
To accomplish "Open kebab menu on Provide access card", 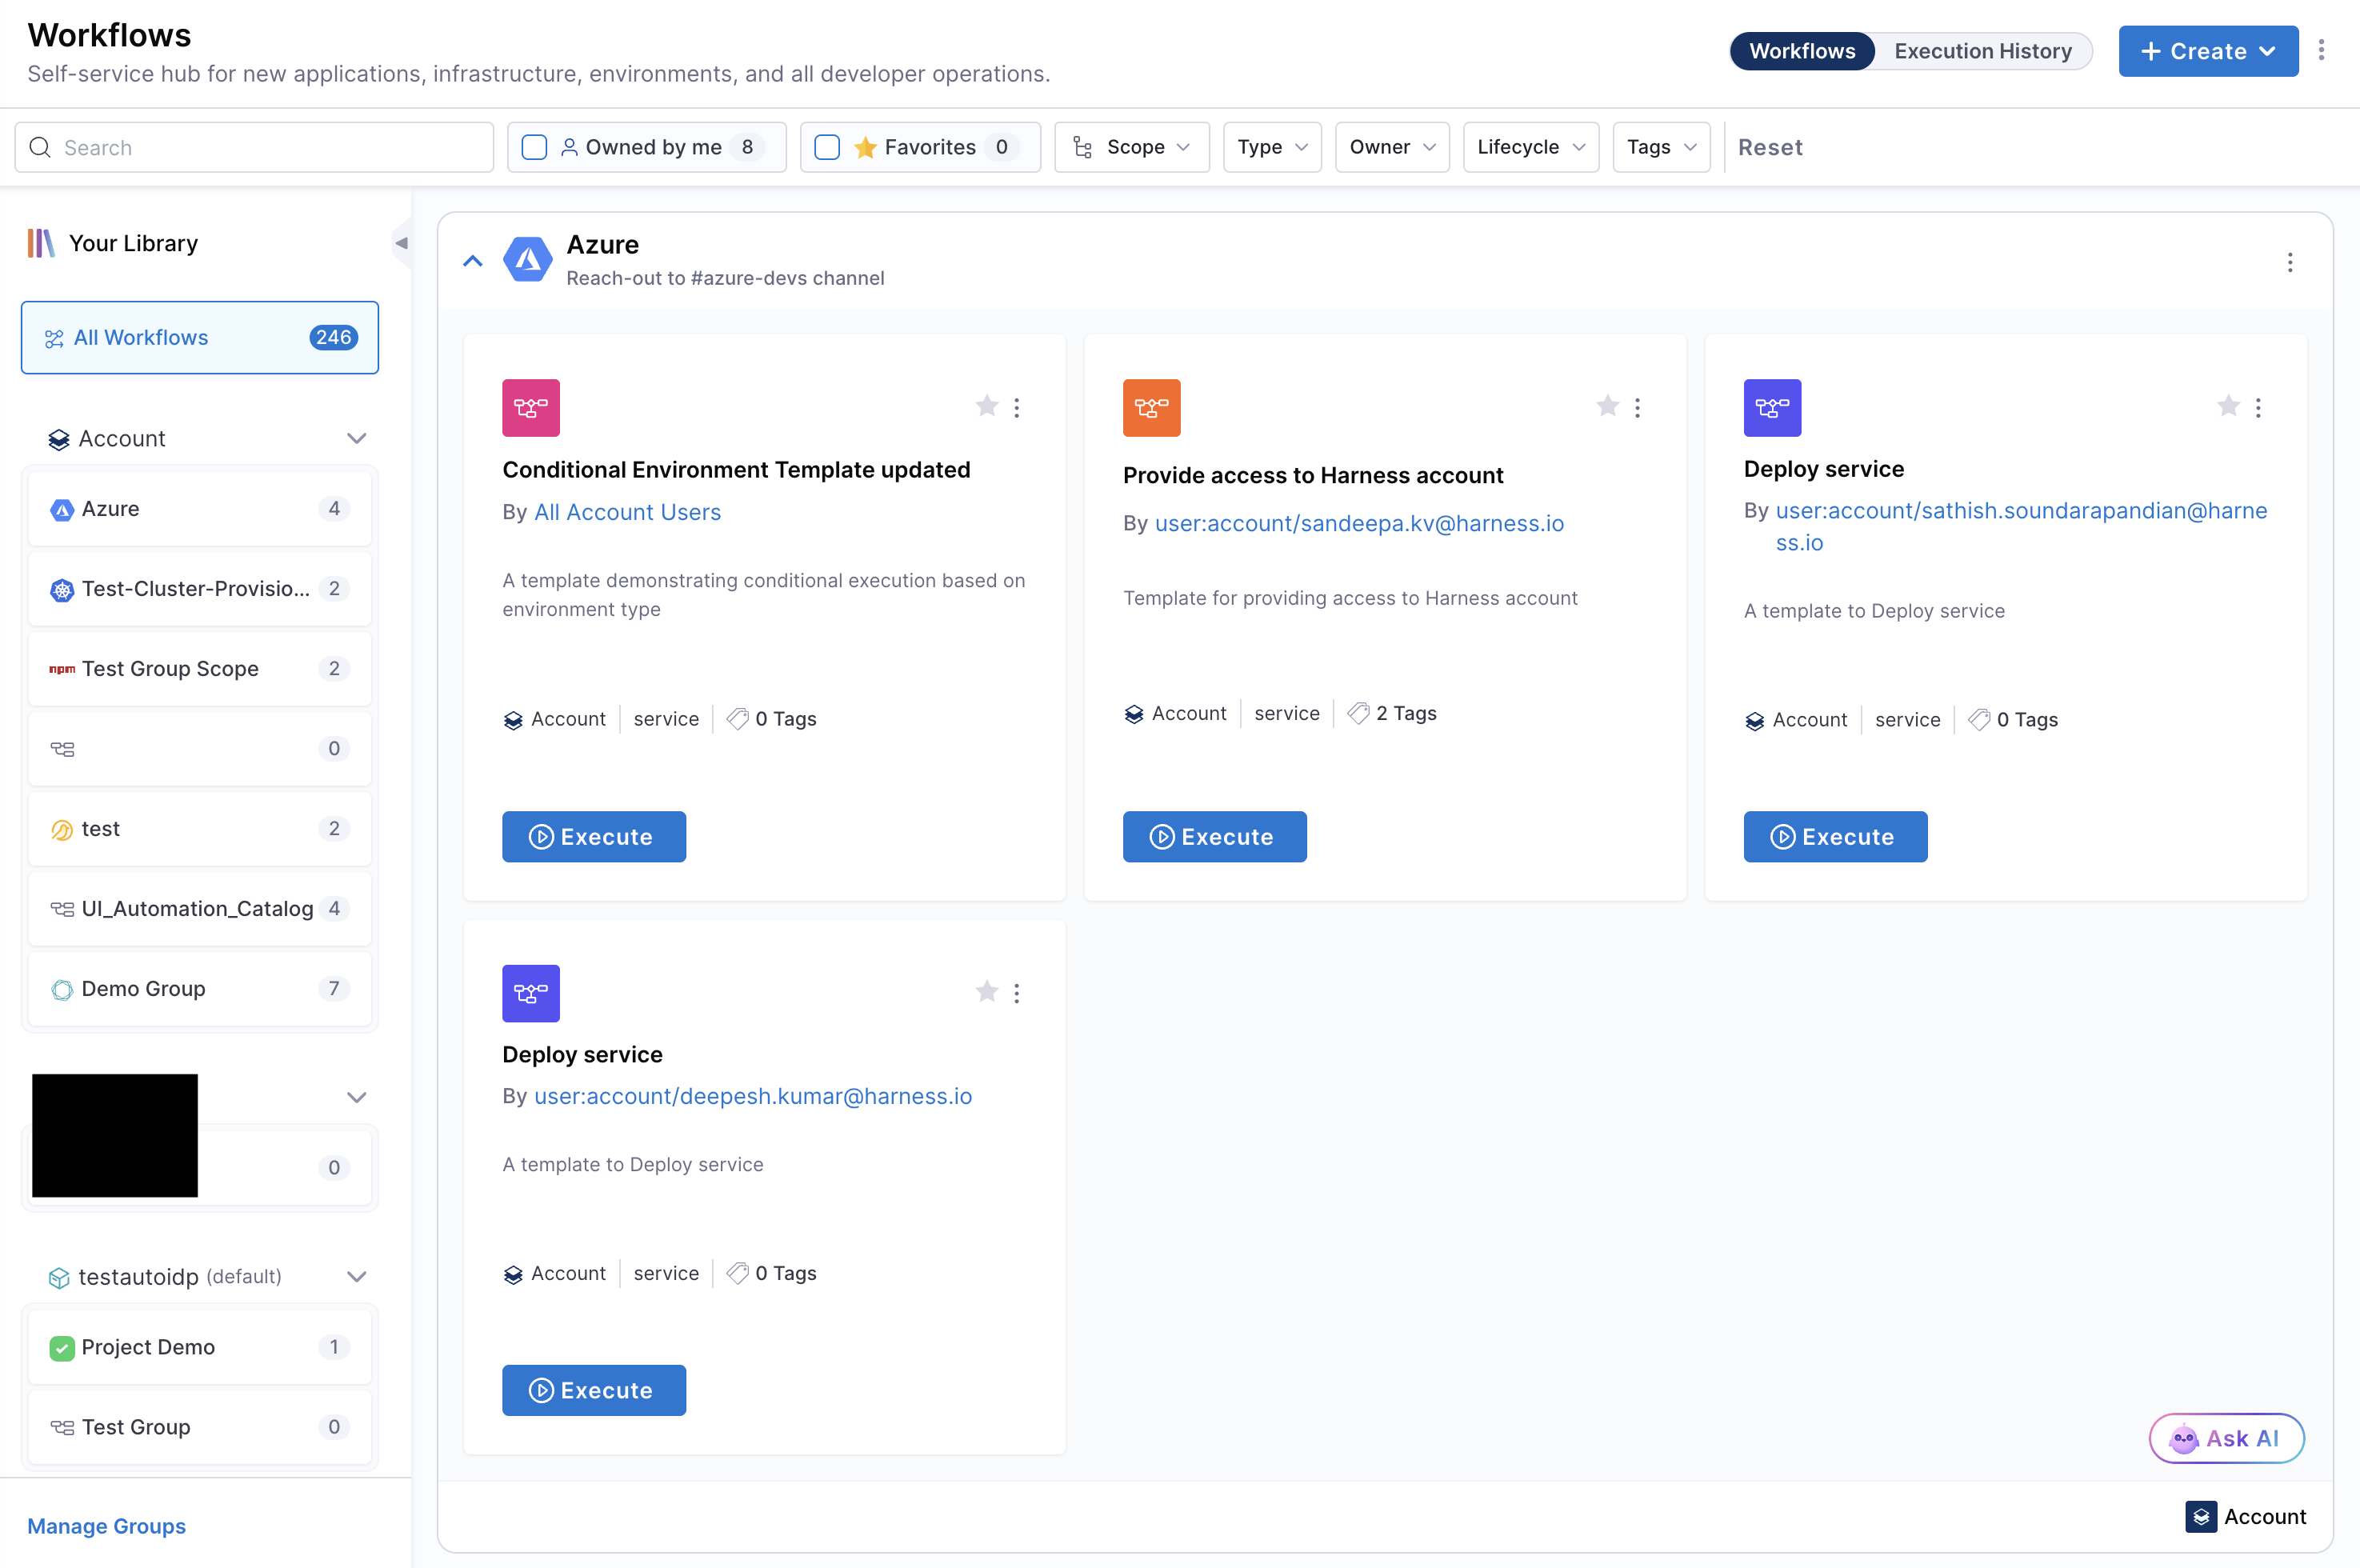I will tap(1637, 407).
